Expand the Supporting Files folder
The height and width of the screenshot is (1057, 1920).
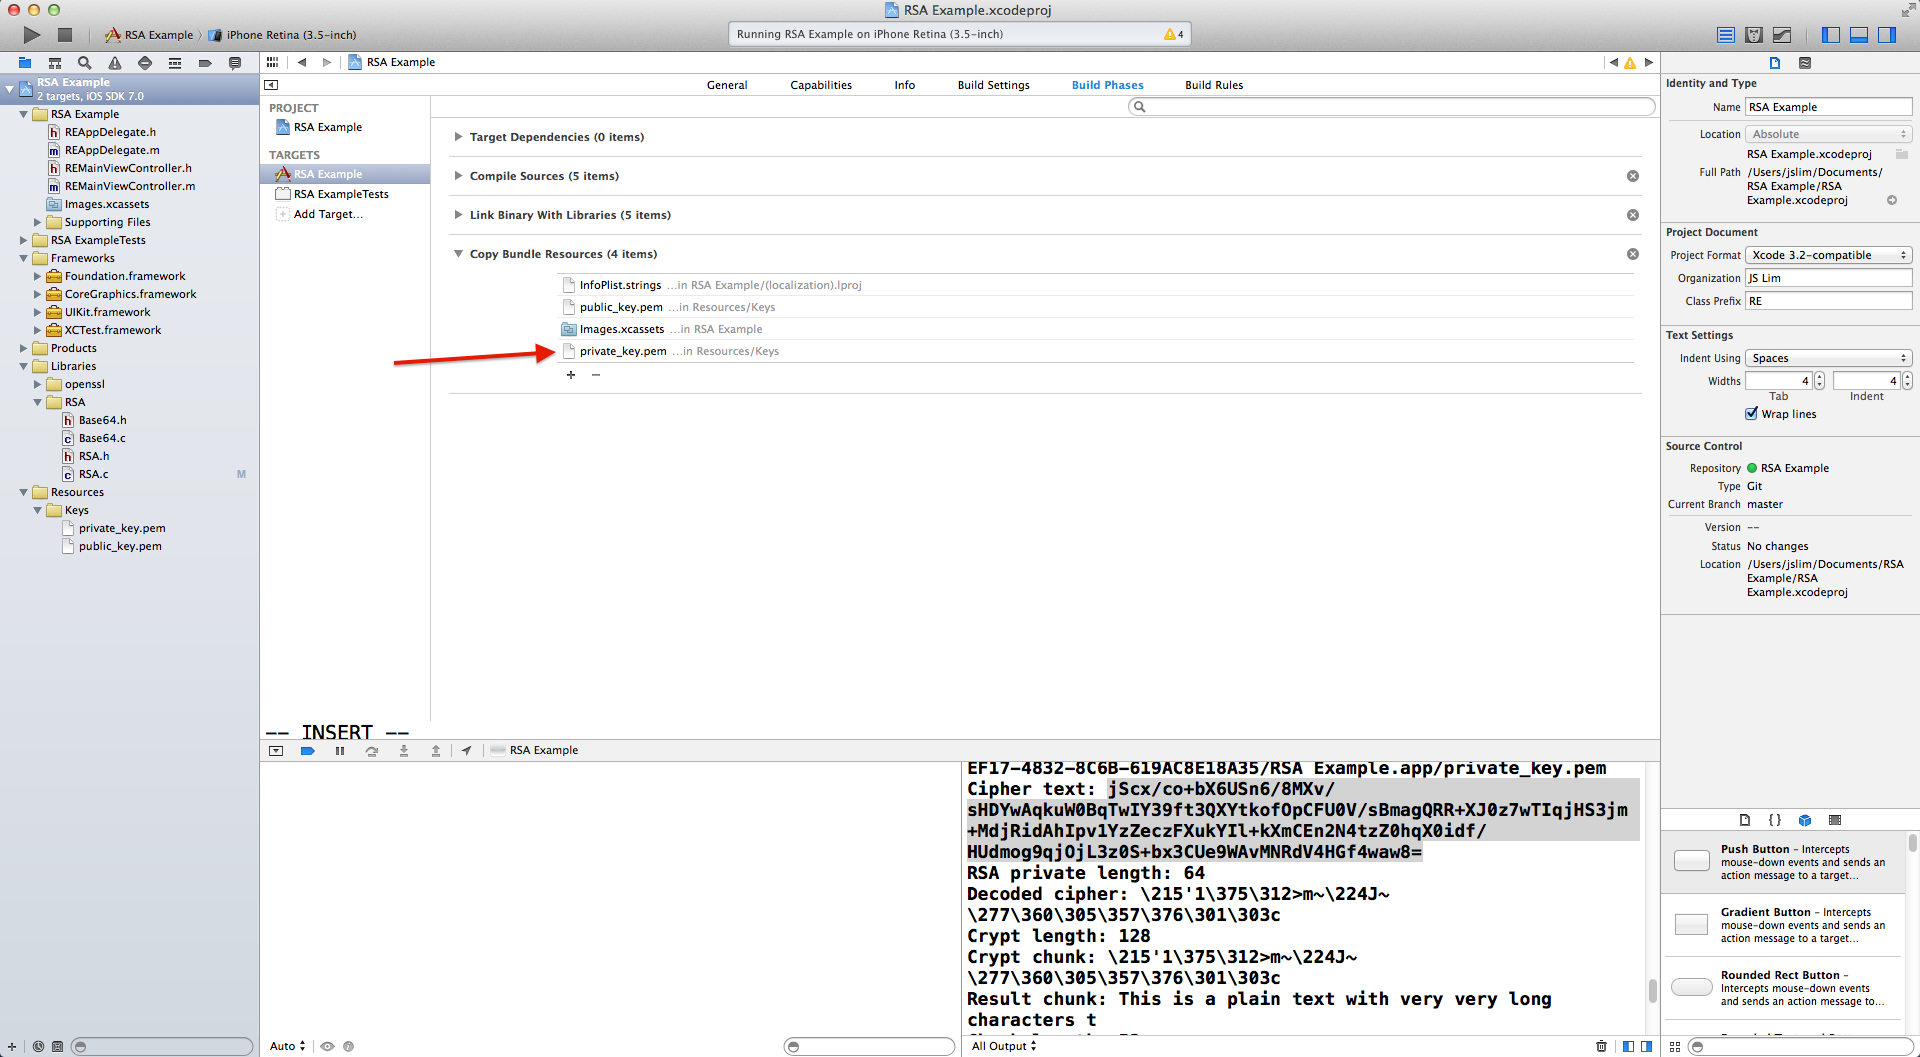(x=38, y=222)
